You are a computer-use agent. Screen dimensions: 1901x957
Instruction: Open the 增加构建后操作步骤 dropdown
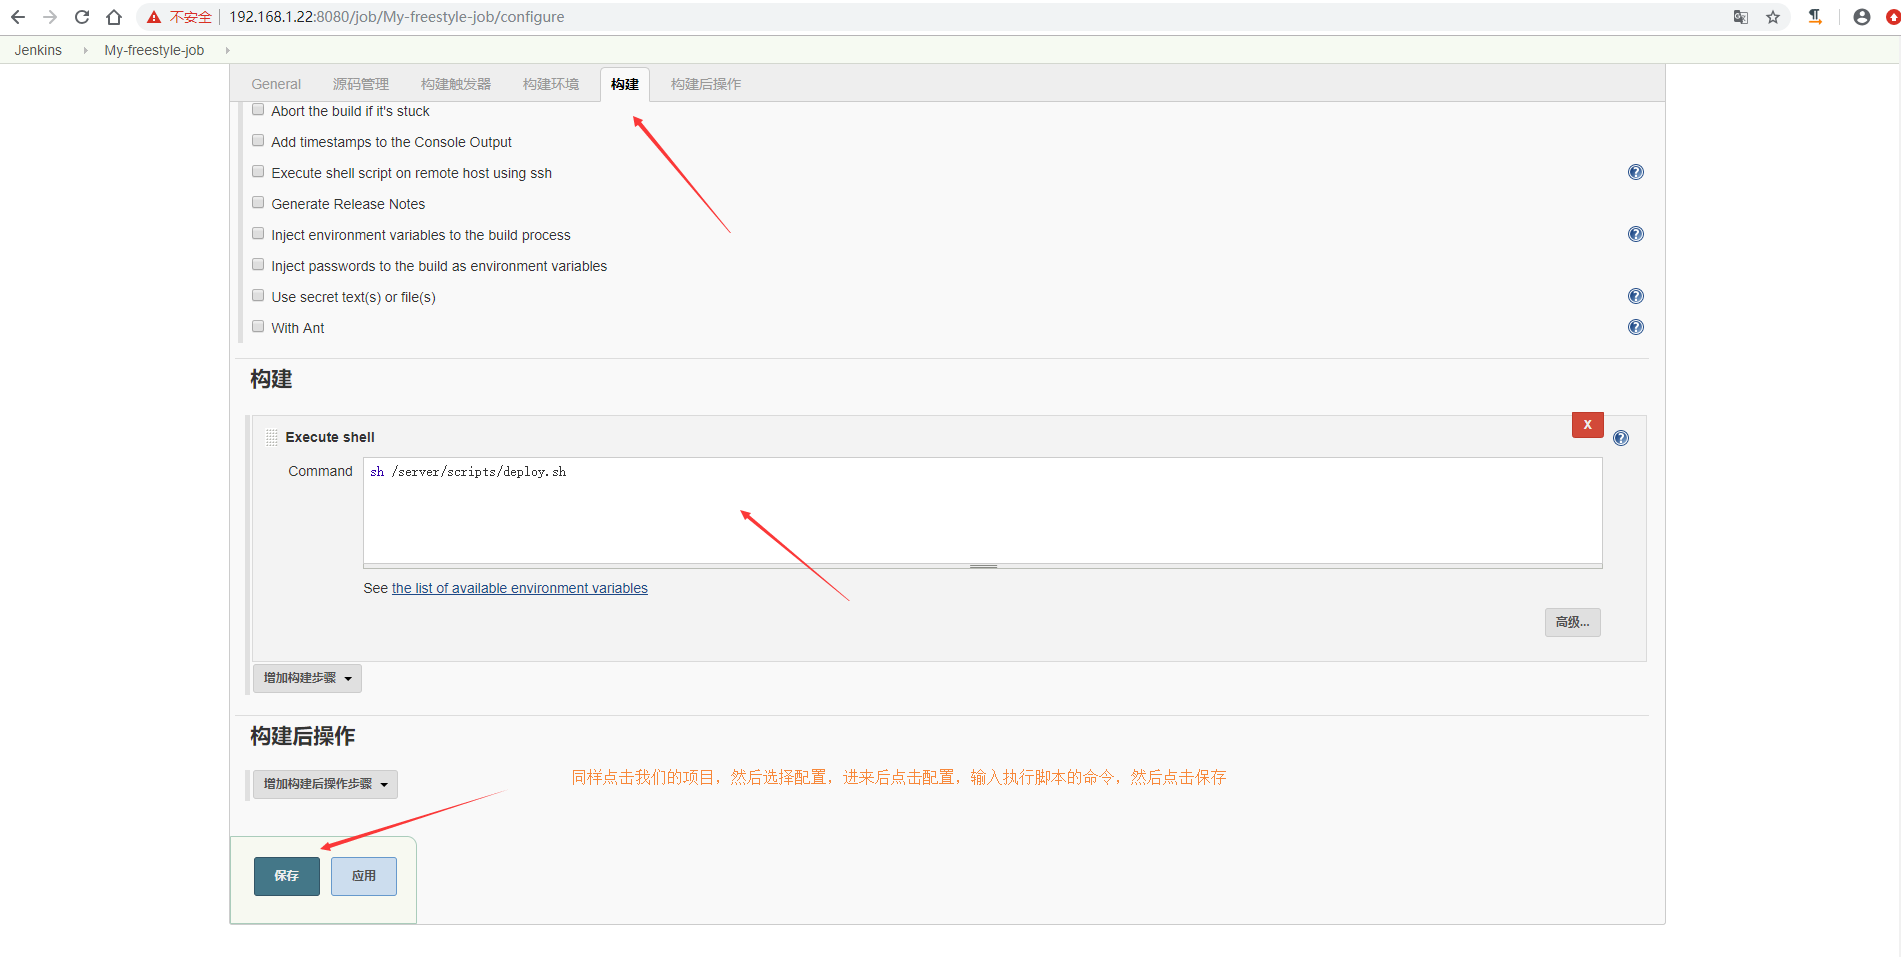(x=325, y=784)
